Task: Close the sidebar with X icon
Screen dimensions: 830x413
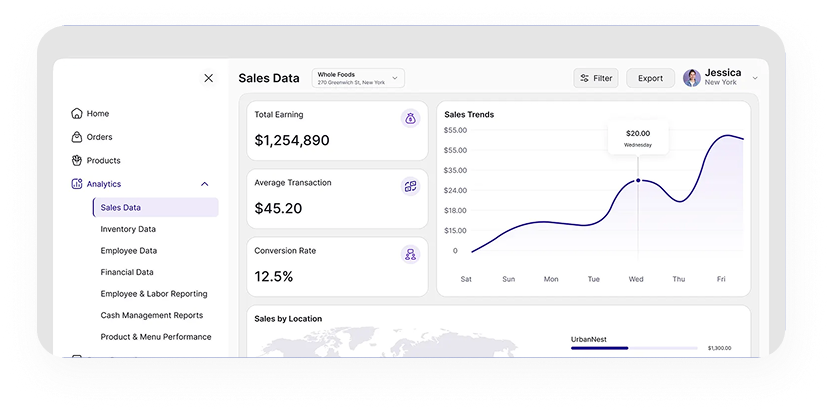Action: (208, 78)
